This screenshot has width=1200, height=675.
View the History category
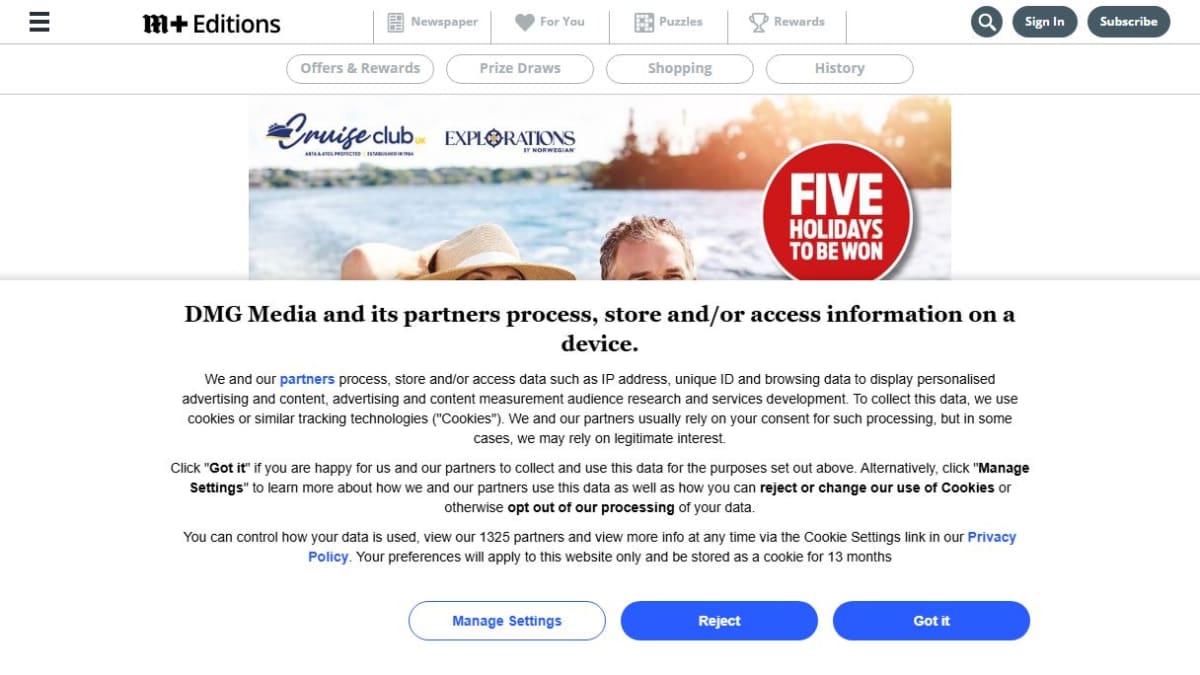pos(840,69)
